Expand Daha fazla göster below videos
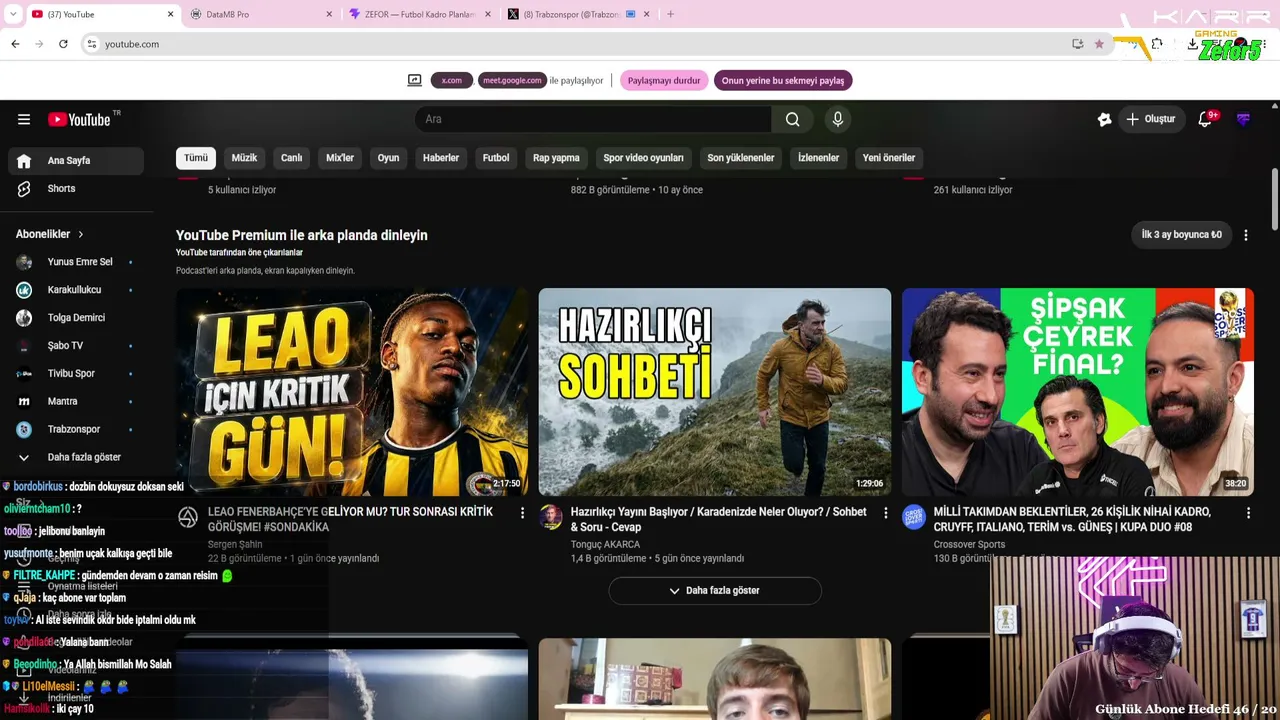This screenshot has height=720, width=1280. pyautogui.click(x=715, y=591)
